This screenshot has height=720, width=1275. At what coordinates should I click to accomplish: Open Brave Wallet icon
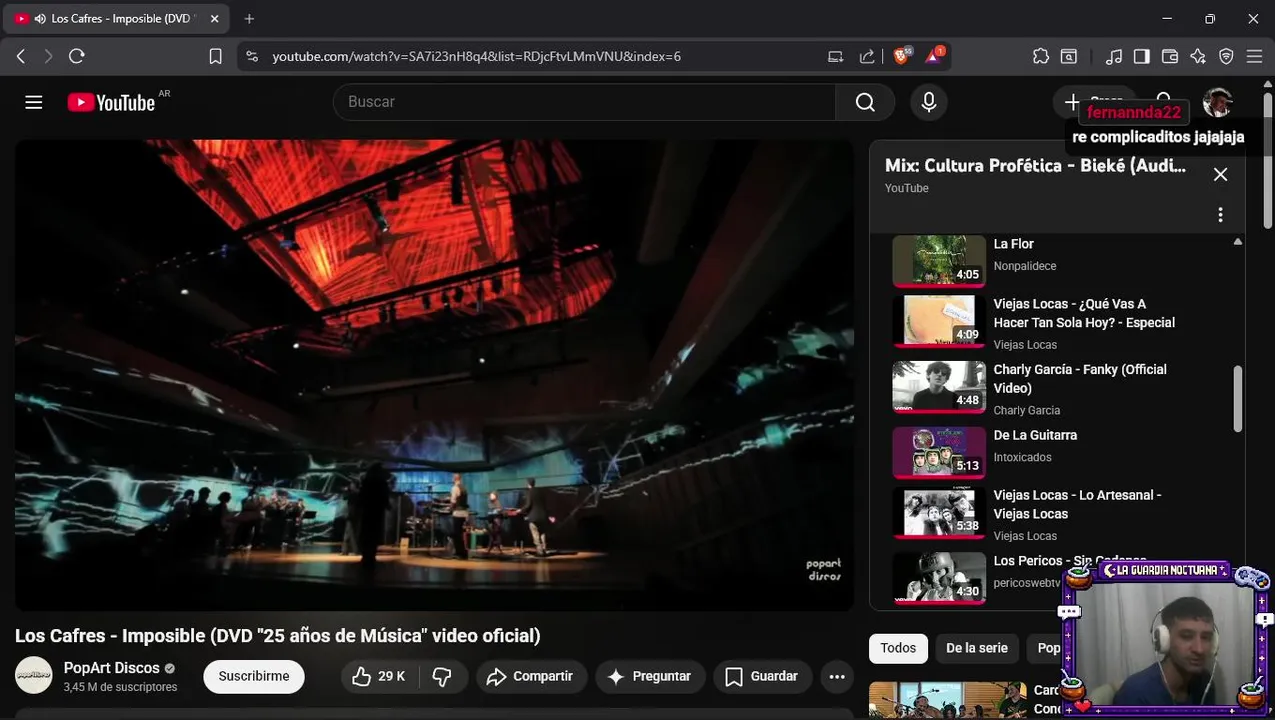[1169, 56]
